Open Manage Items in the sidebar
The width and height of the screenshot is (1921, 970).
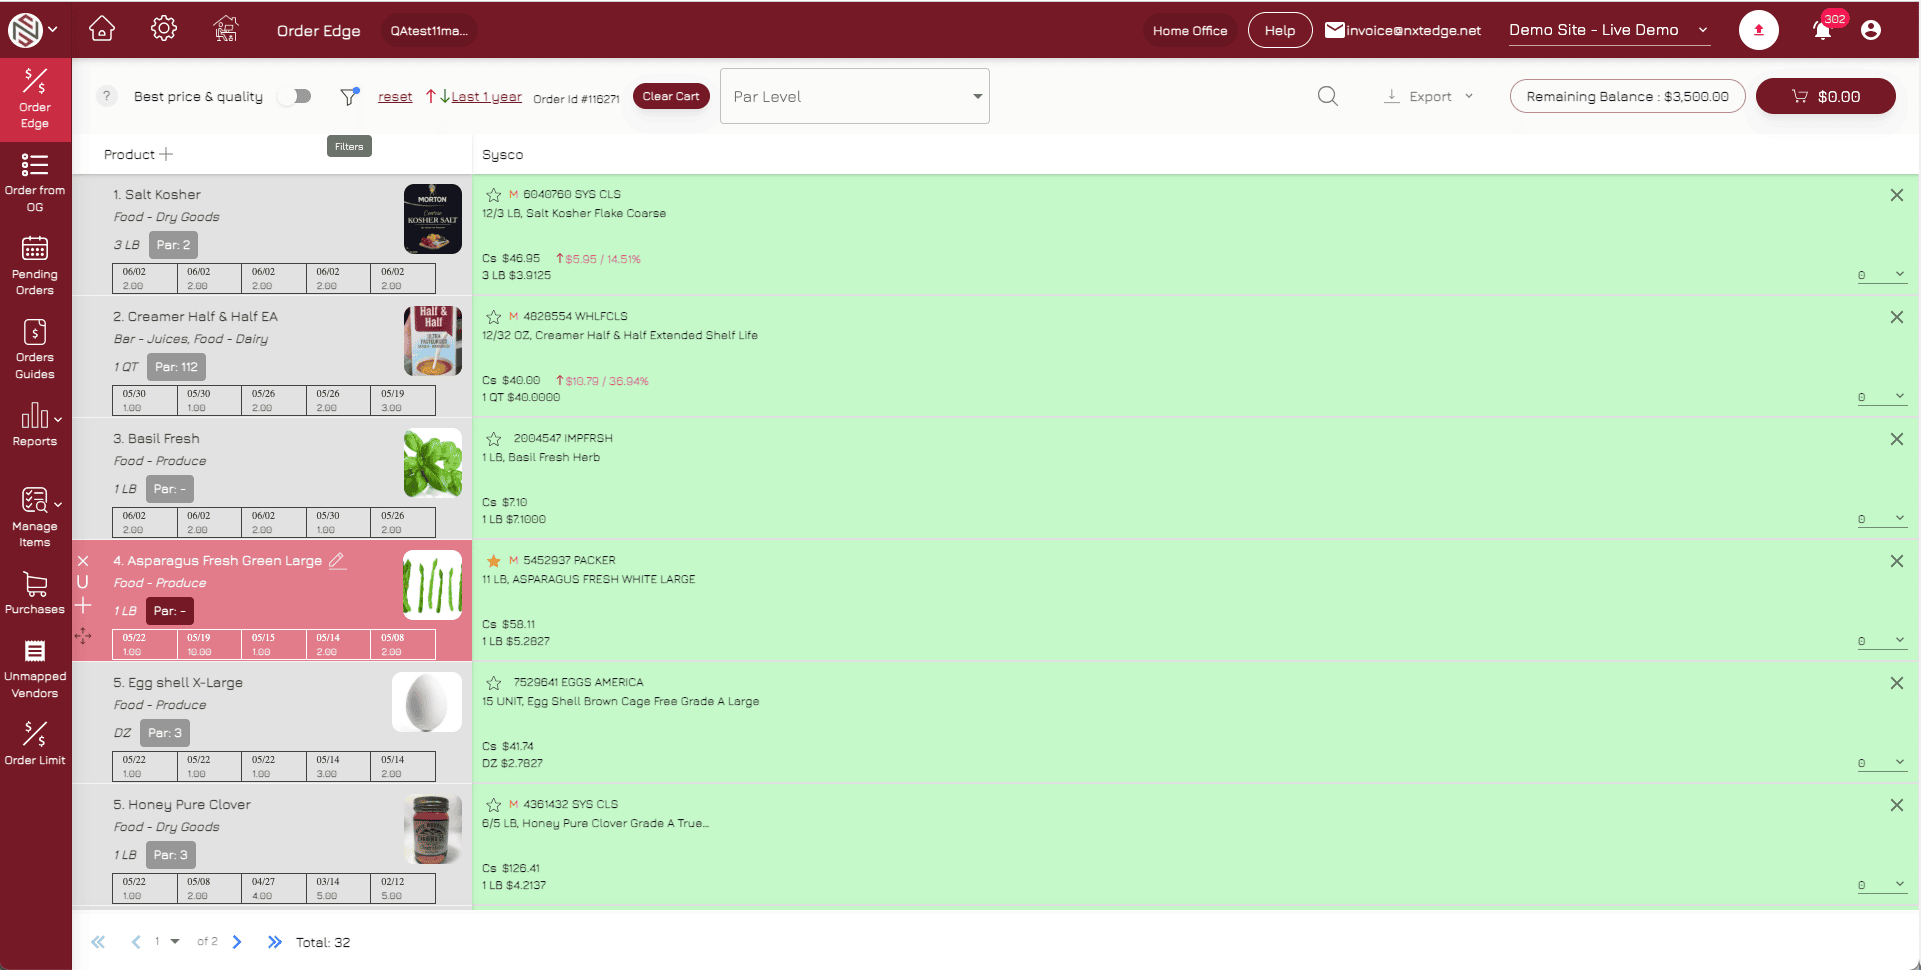coord(35,516)
